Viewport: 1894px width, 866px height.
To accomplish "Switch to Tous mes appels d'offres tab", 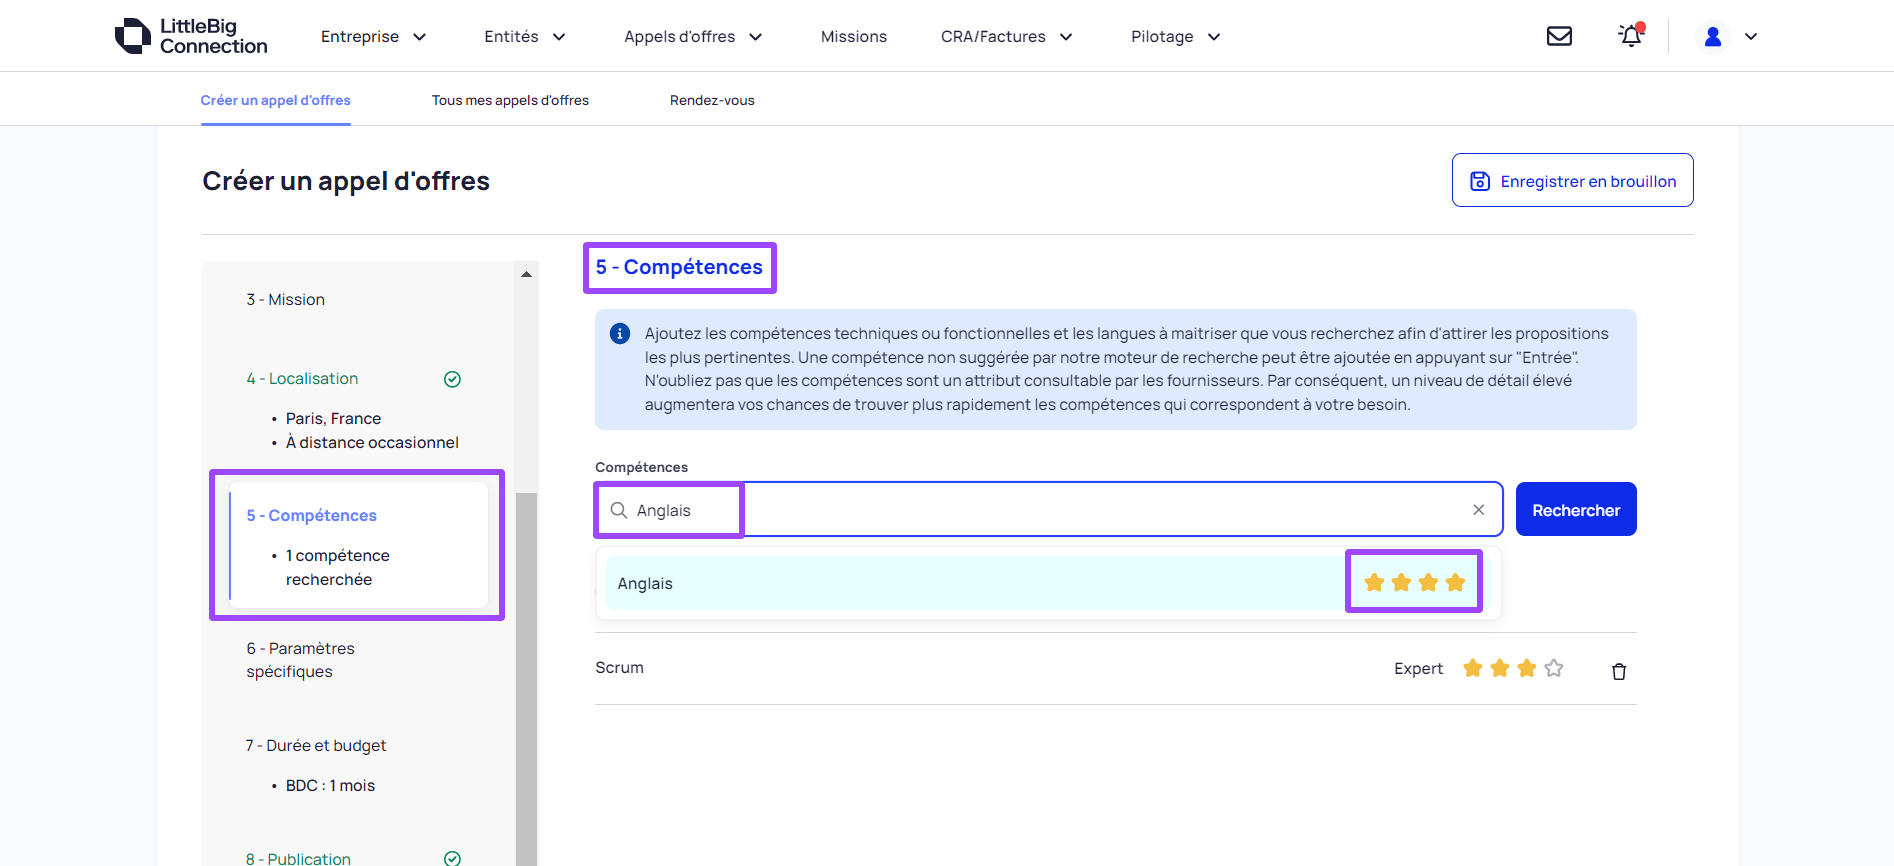I will point(510,100).
